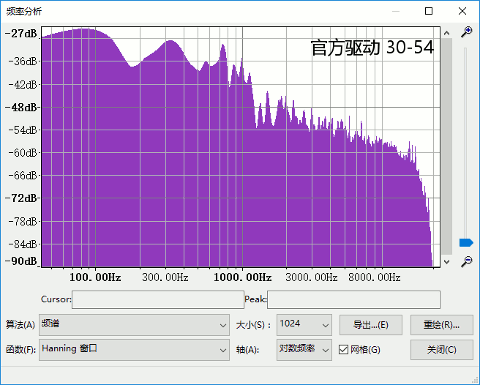Open the 轴(A) axis dropdown
The image size is (480, 385).
point(304,350)
